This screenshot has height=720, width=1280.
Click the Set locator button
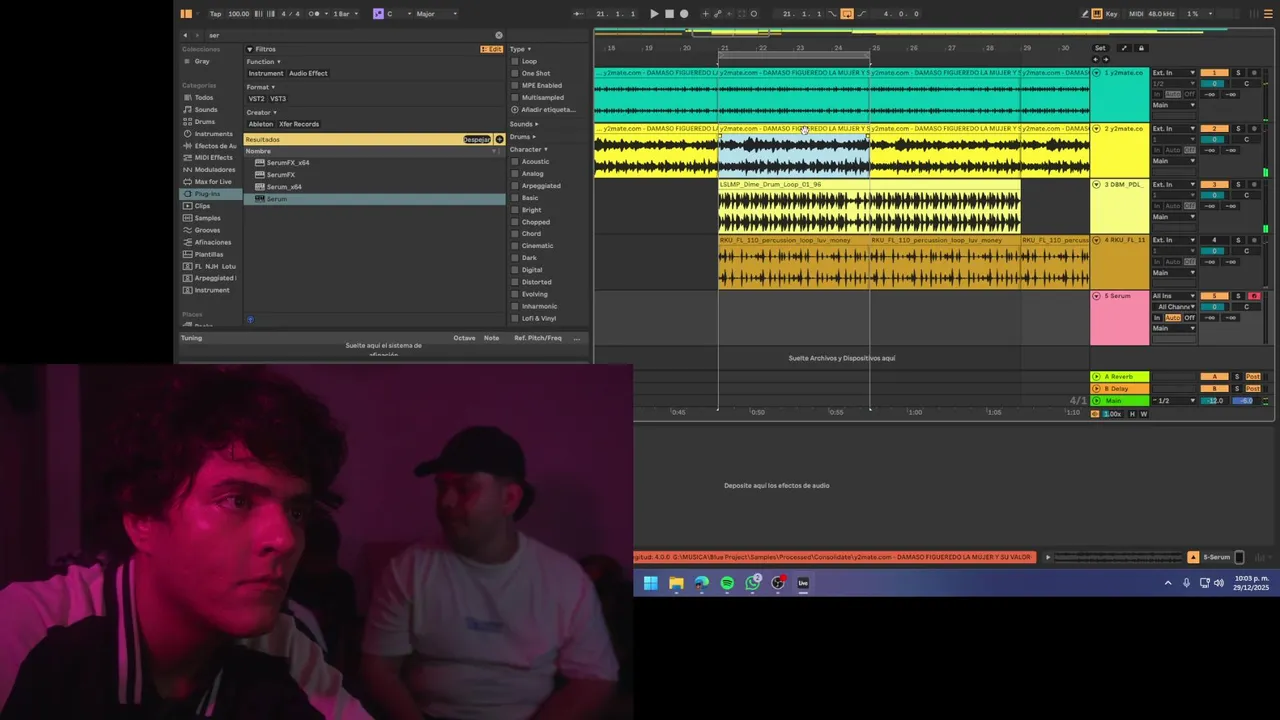tap(1100, 48)
